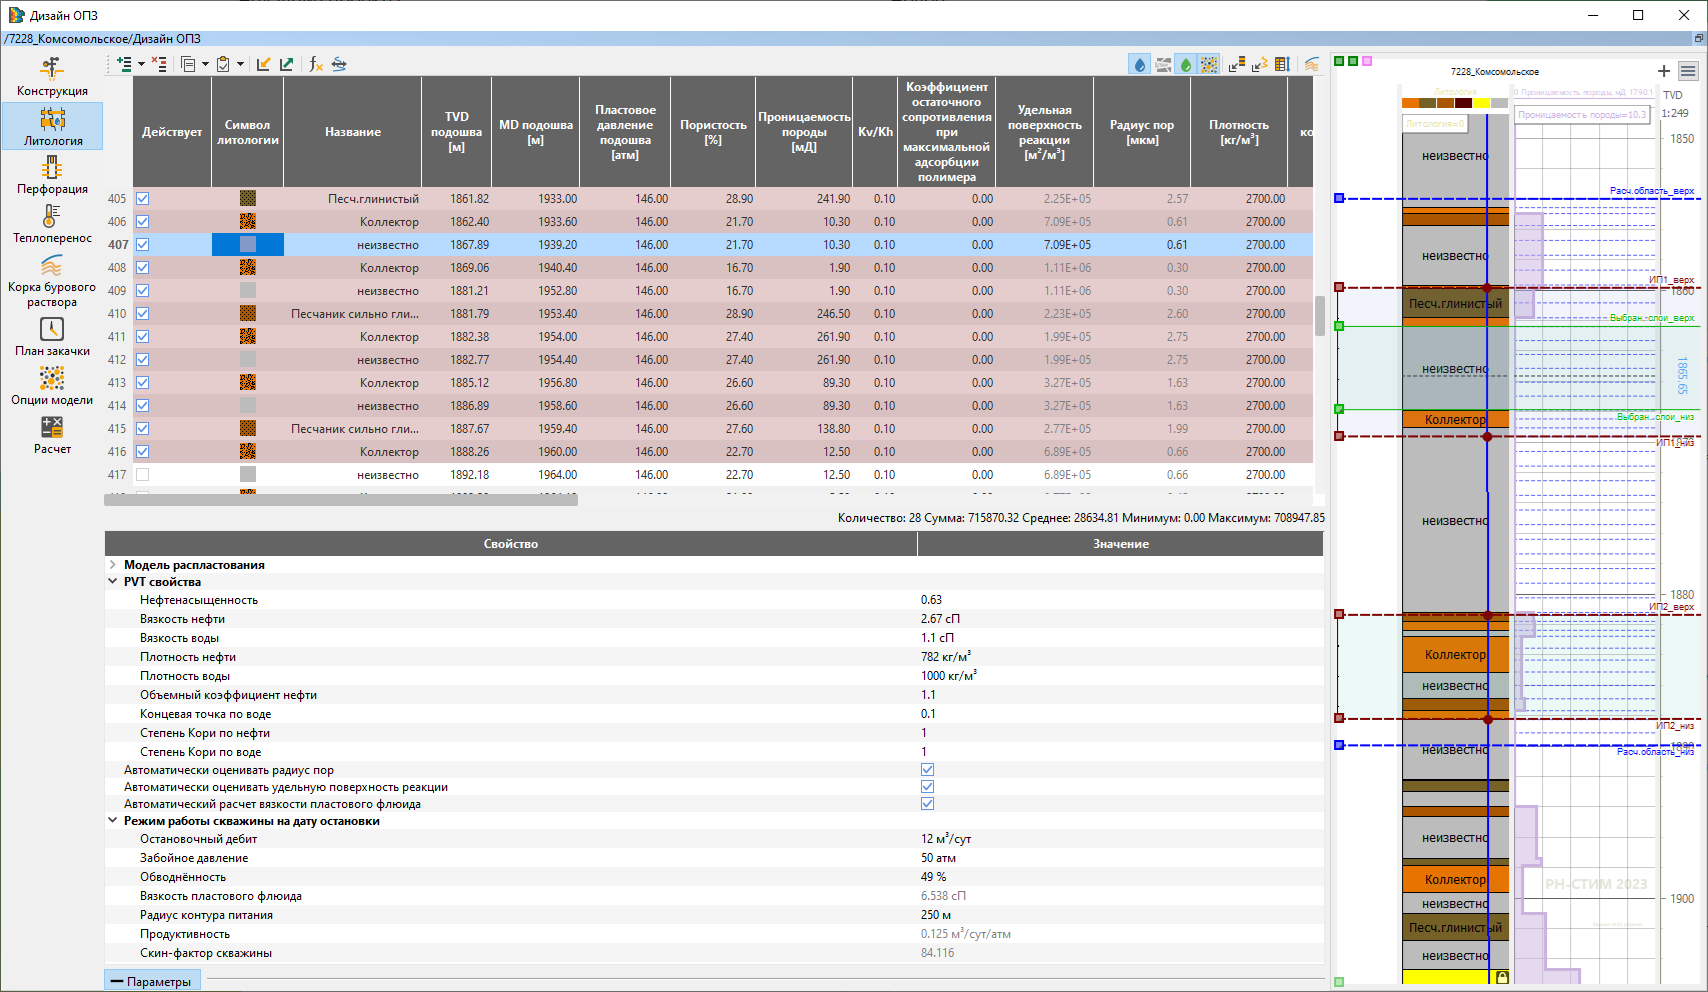1708x992 pixels.
Task: Open the План закачки section
Action: [52, 337]
